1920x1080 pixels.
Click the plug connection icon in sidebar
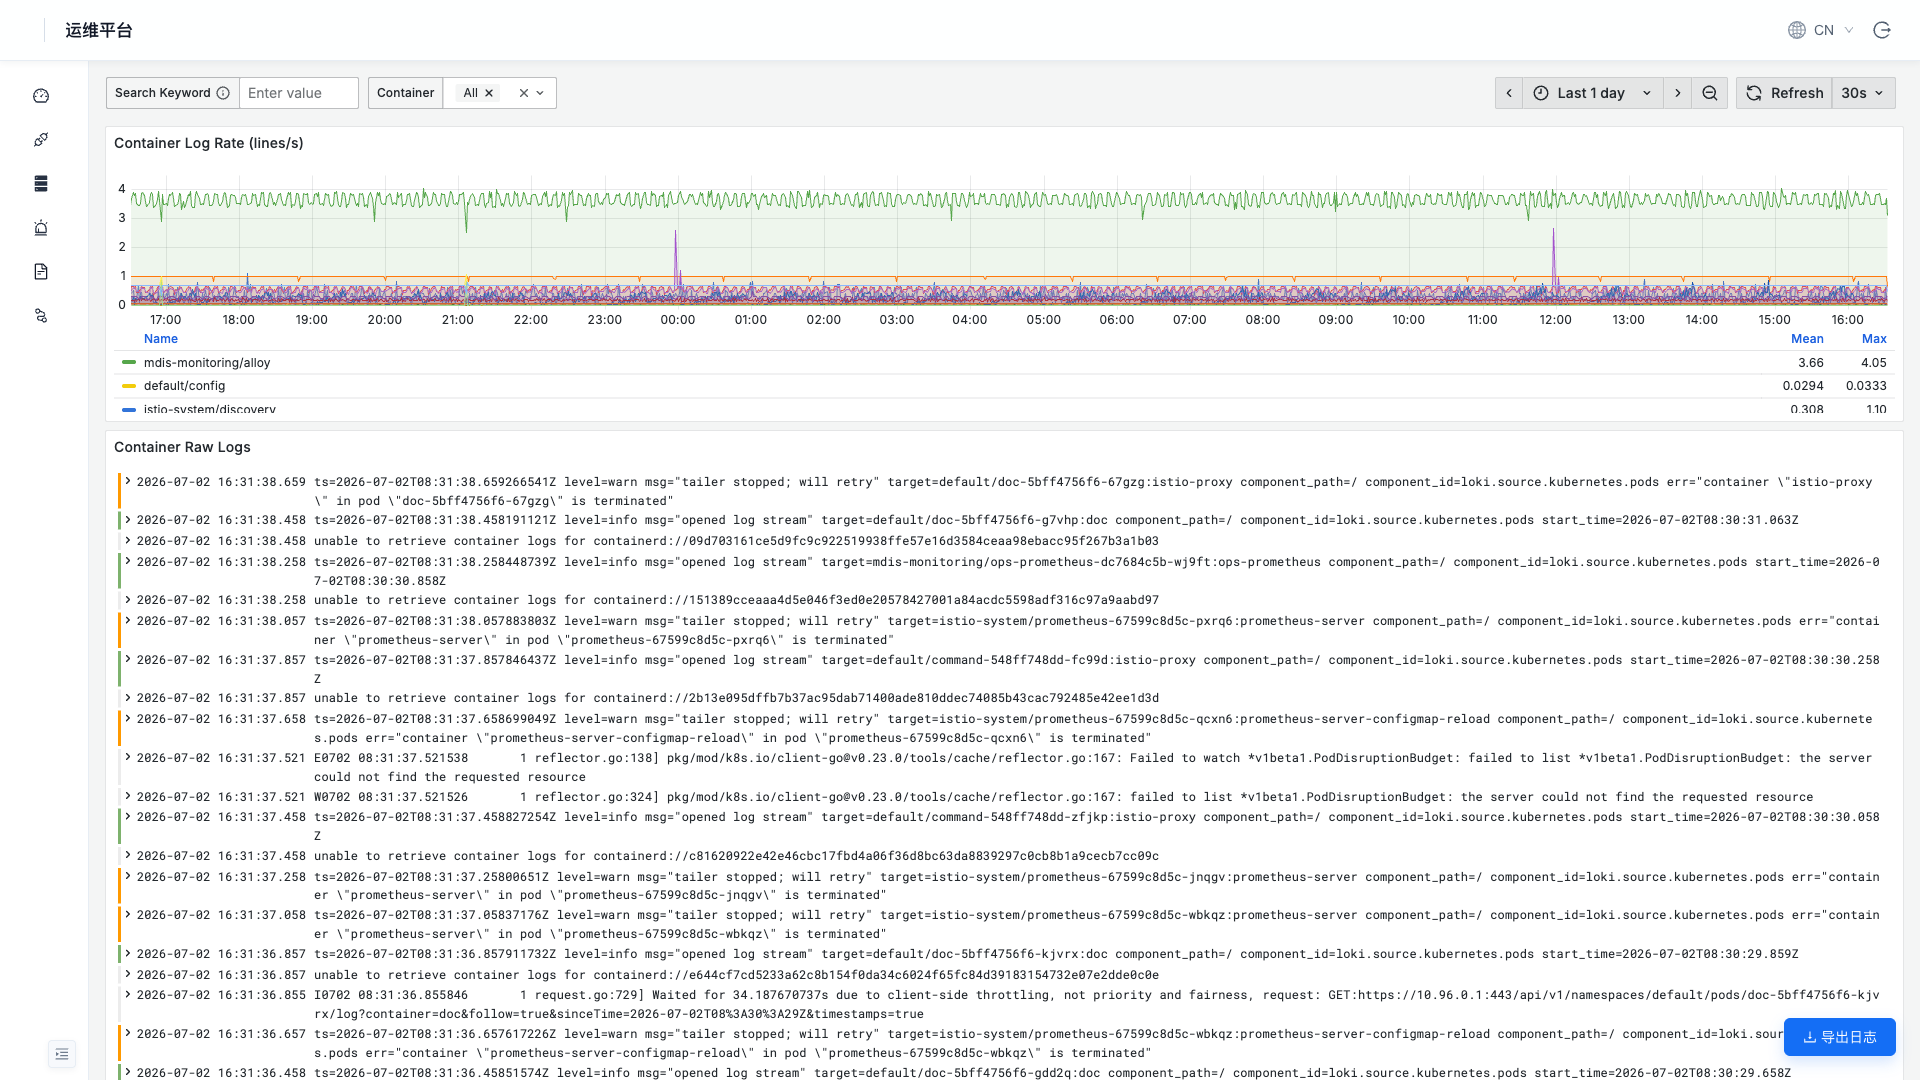click(41, 140)
